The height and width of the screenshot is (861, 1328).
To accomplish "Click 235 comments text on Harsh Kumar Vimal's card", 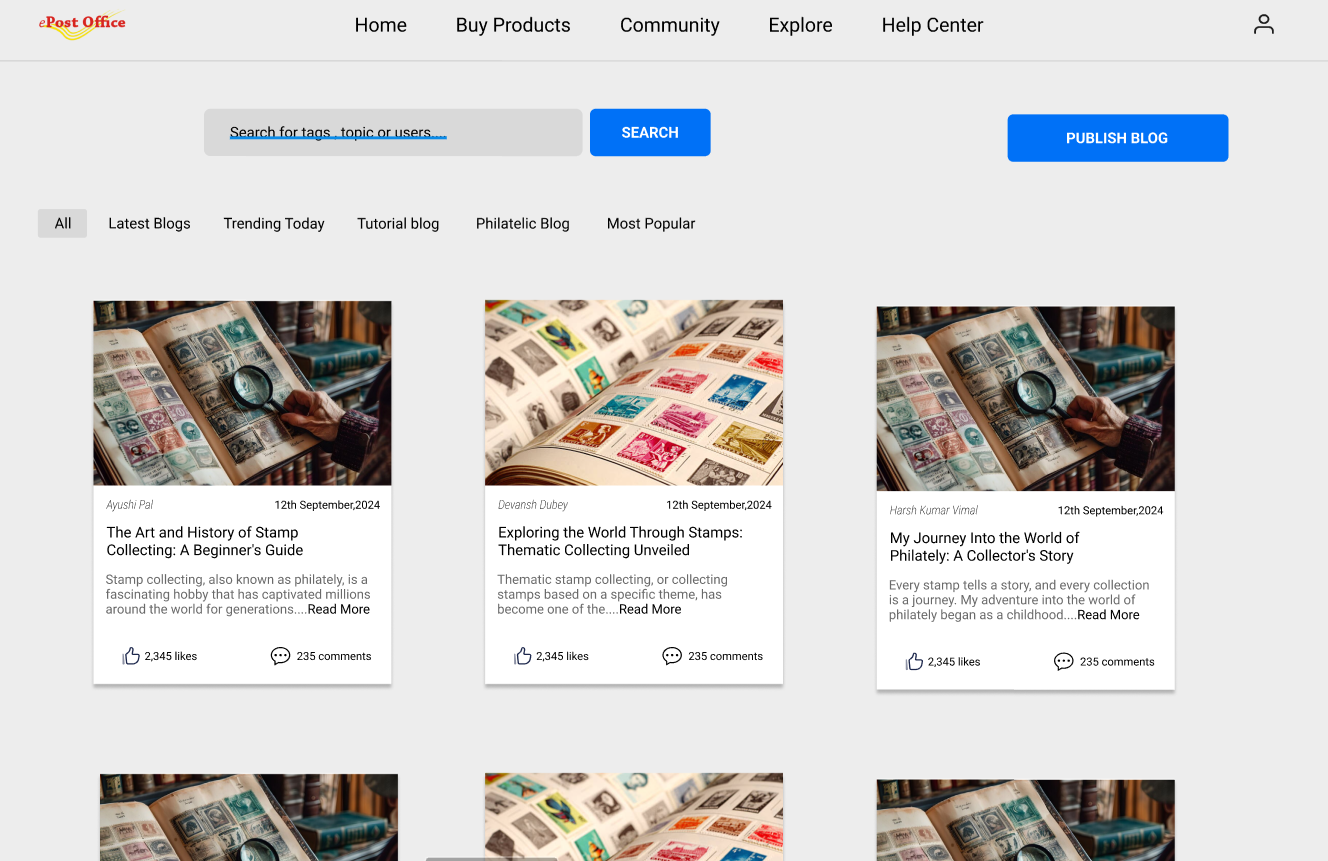I will pyautogui.click(x=1117, y=661).
